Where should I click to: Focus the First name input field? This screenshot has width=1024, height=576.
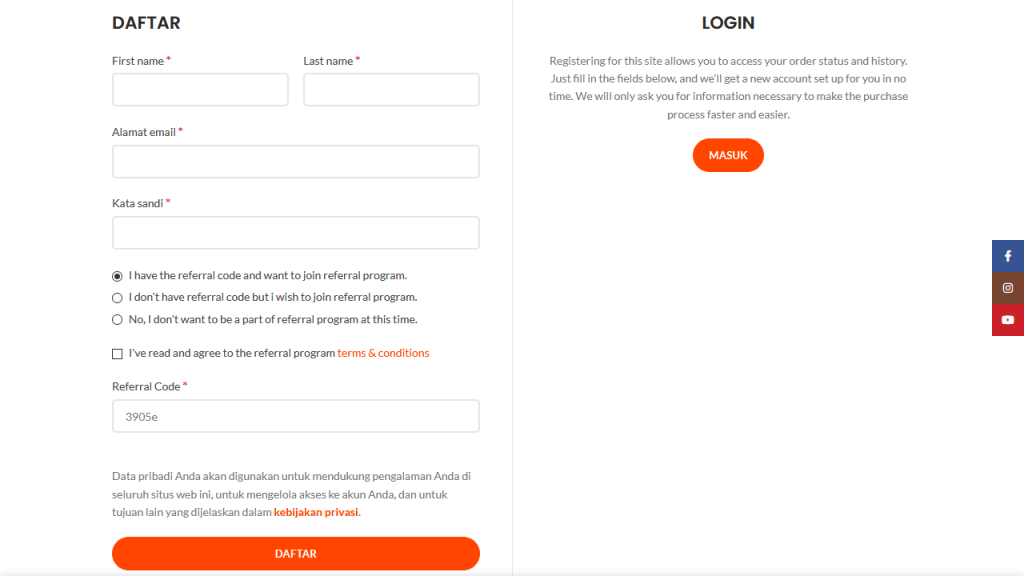point(200,90)
